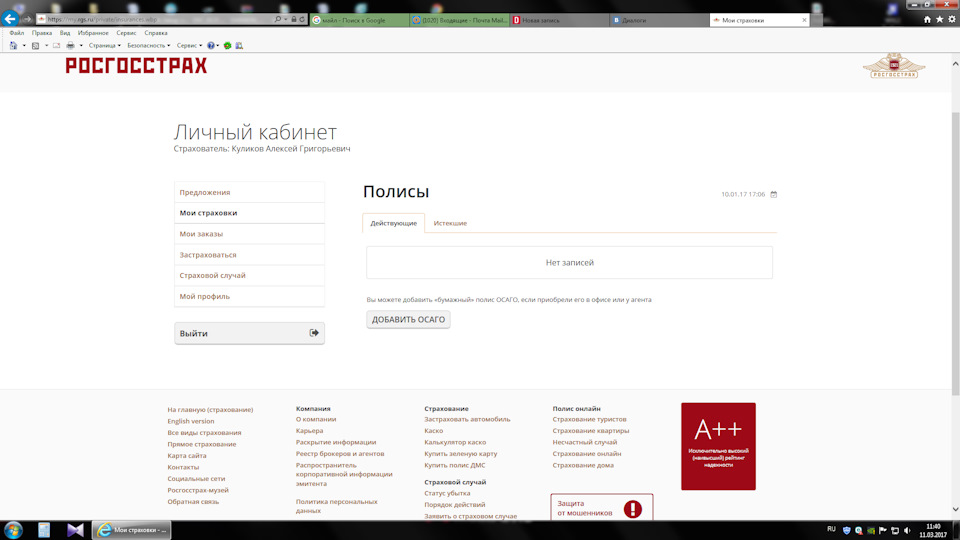Expand the Home toolbar icon dropdown arrow

point(24,45)
